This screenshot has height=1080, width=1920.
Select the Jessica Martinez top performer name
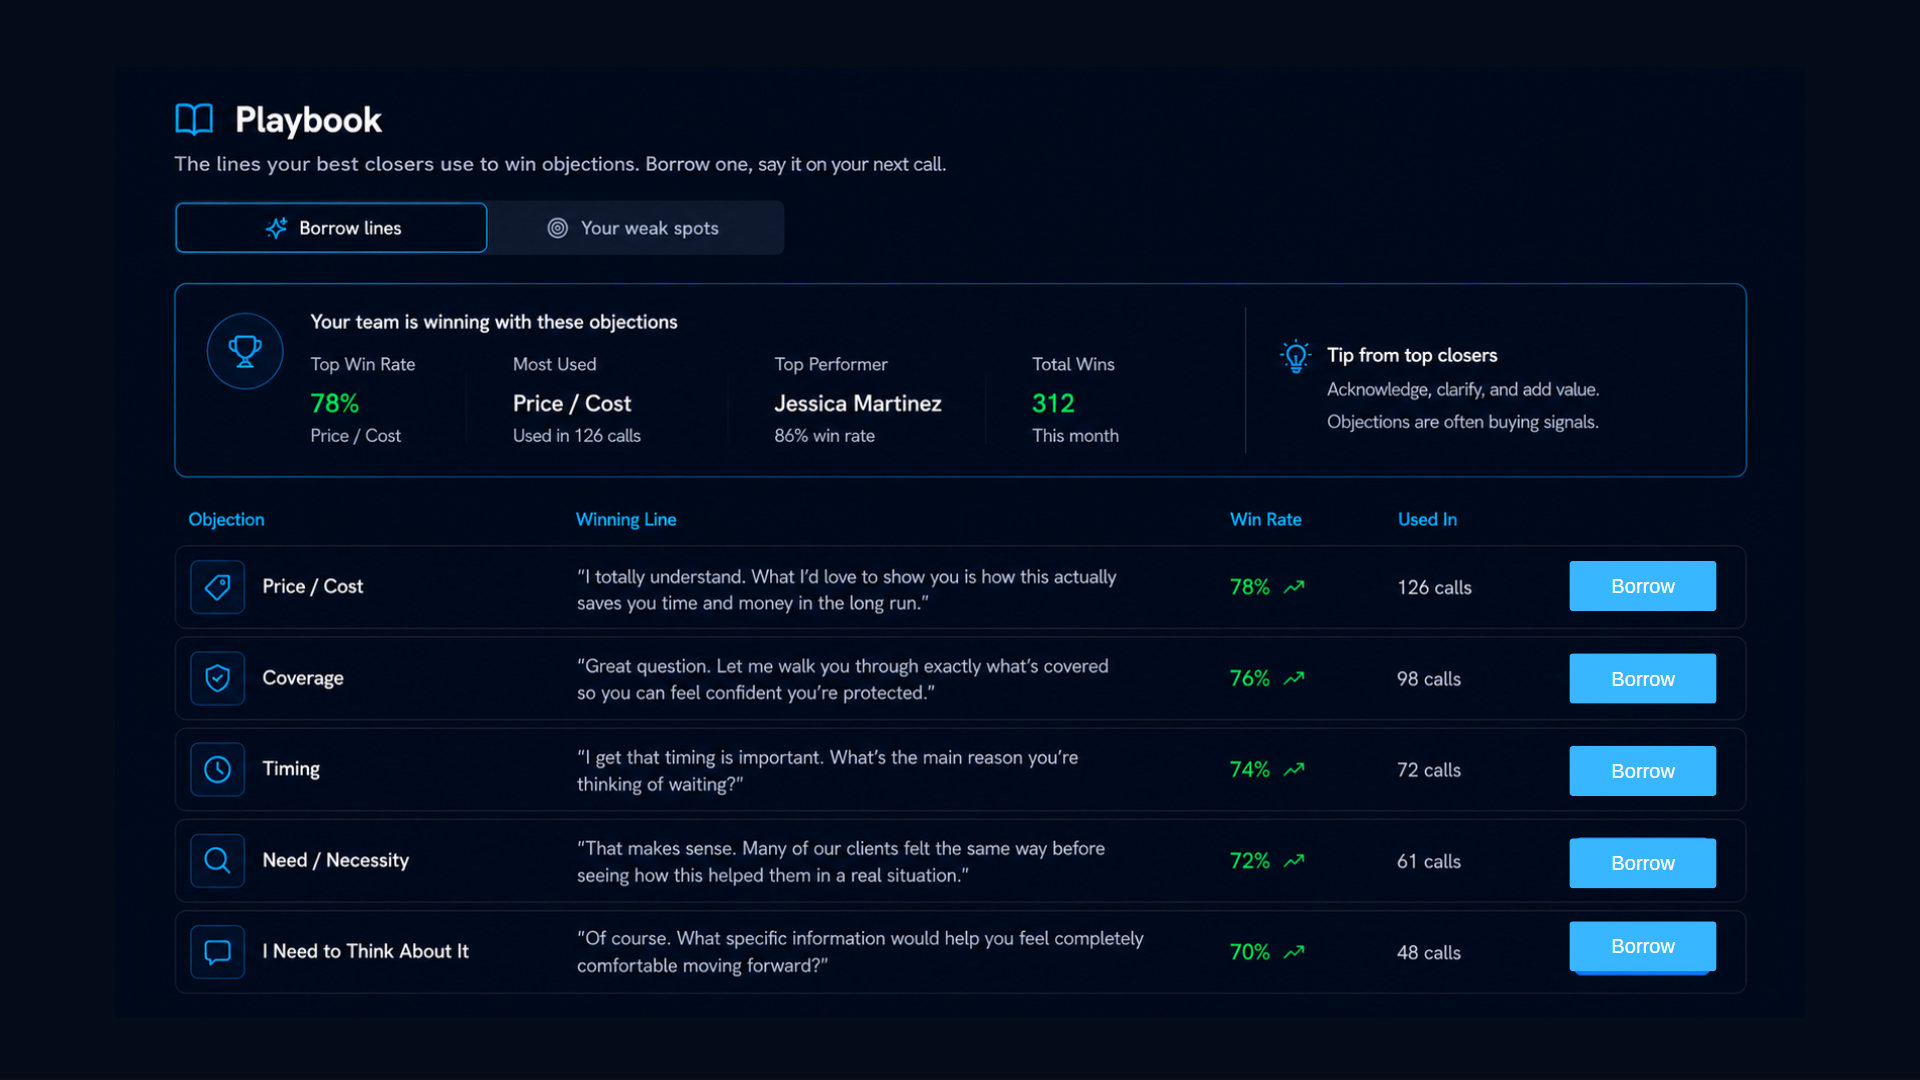(x=857, y=403)
